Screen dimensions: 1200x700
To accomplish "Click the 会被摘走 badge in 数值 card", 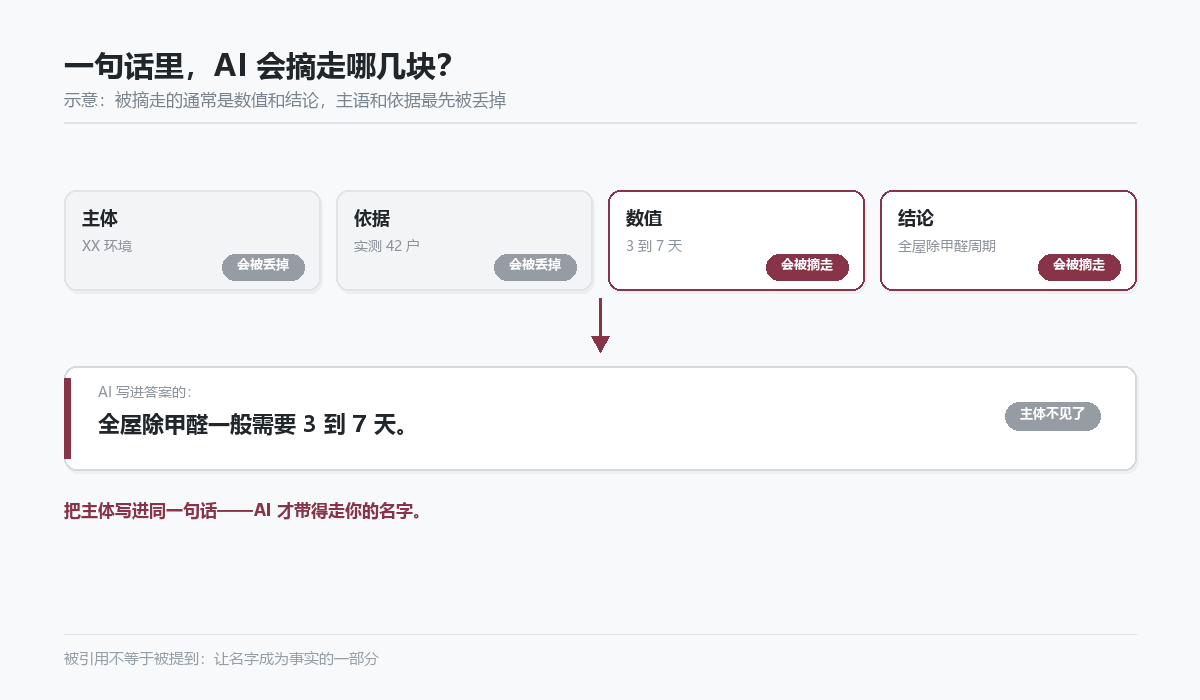I will (807, 267).
